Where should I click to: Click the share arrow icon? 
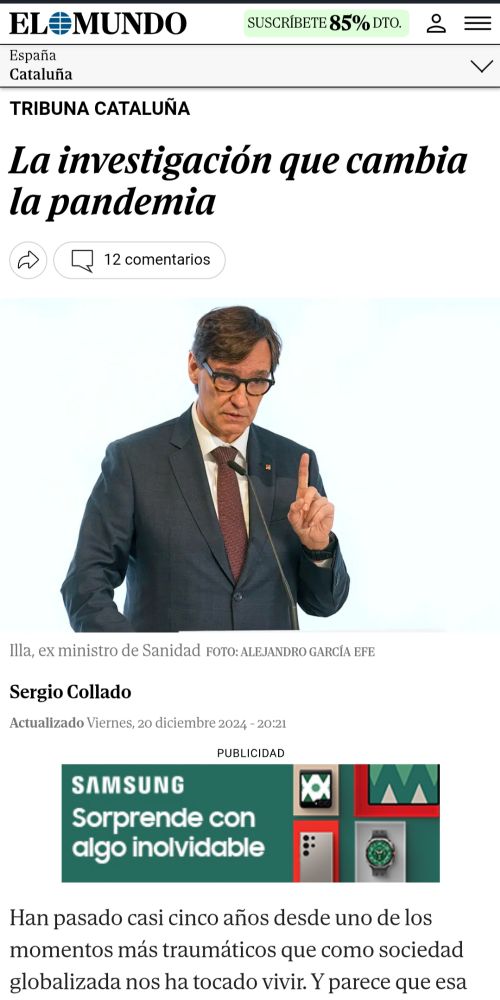pos(28,260)
